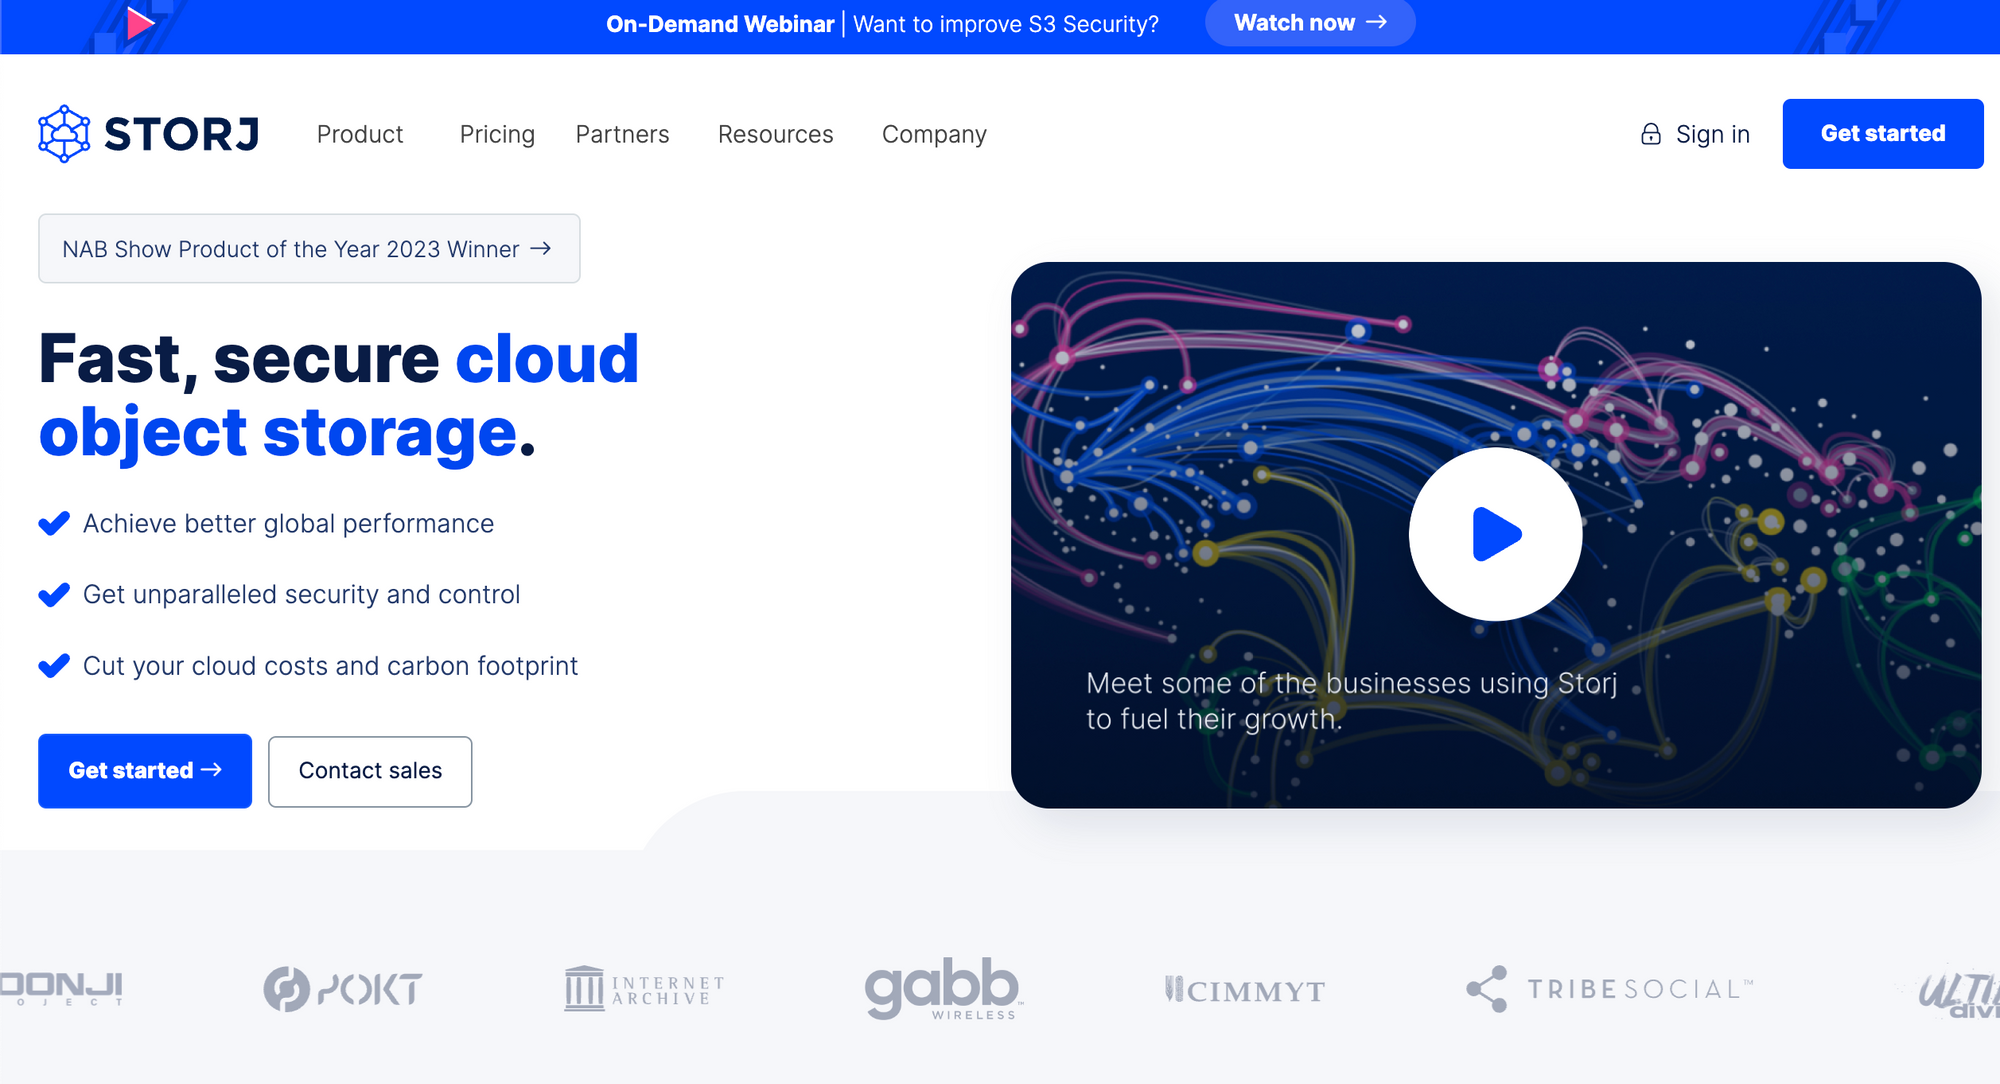The width and height of the screenshot is (2000, 1084).
Task: Click the pink play triangle in banner
Action: [140, 23]
